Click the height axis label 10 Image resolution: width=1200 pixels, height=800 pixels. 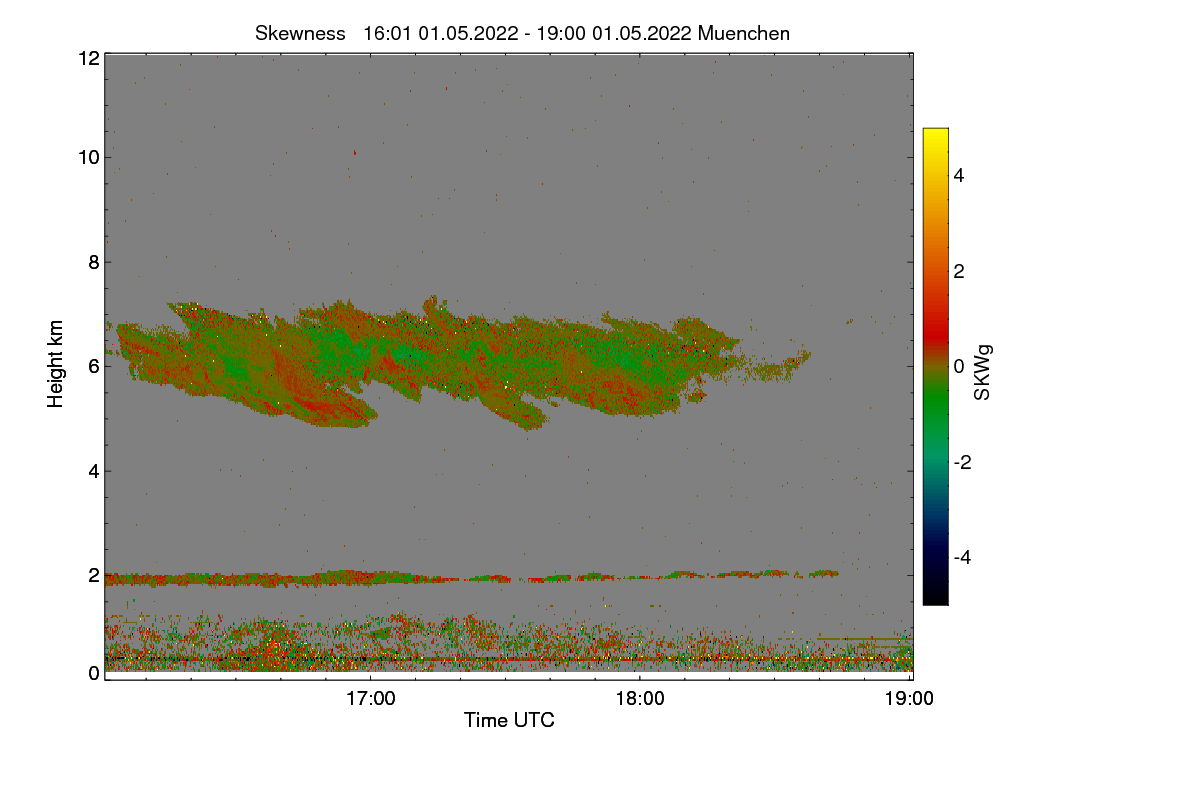pyautogui.click(x=88, y=157)
